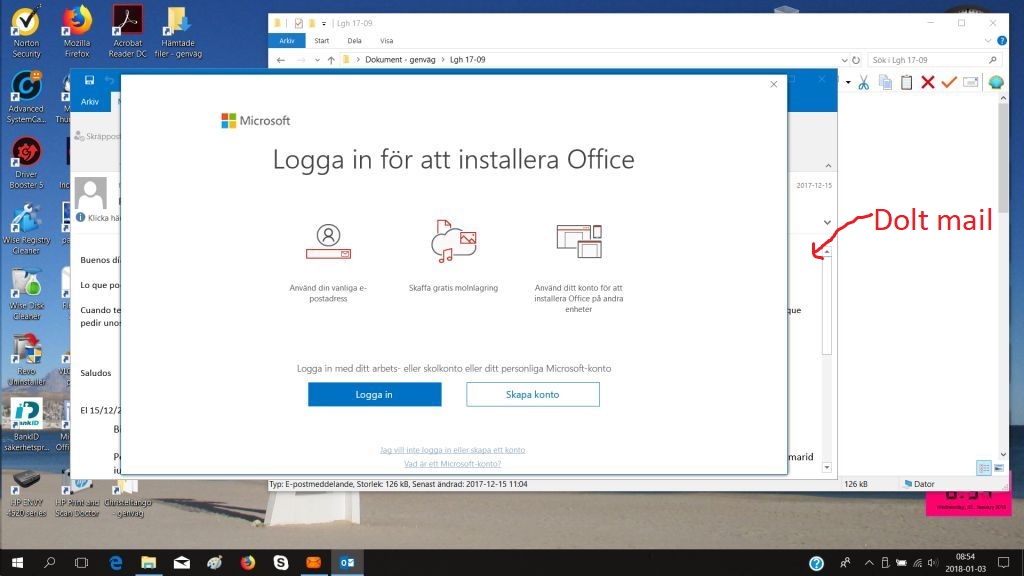This screenshot has height=576, width=1024.
Task: Switch to Outlook on the taskbar
Action: [347, 562]
